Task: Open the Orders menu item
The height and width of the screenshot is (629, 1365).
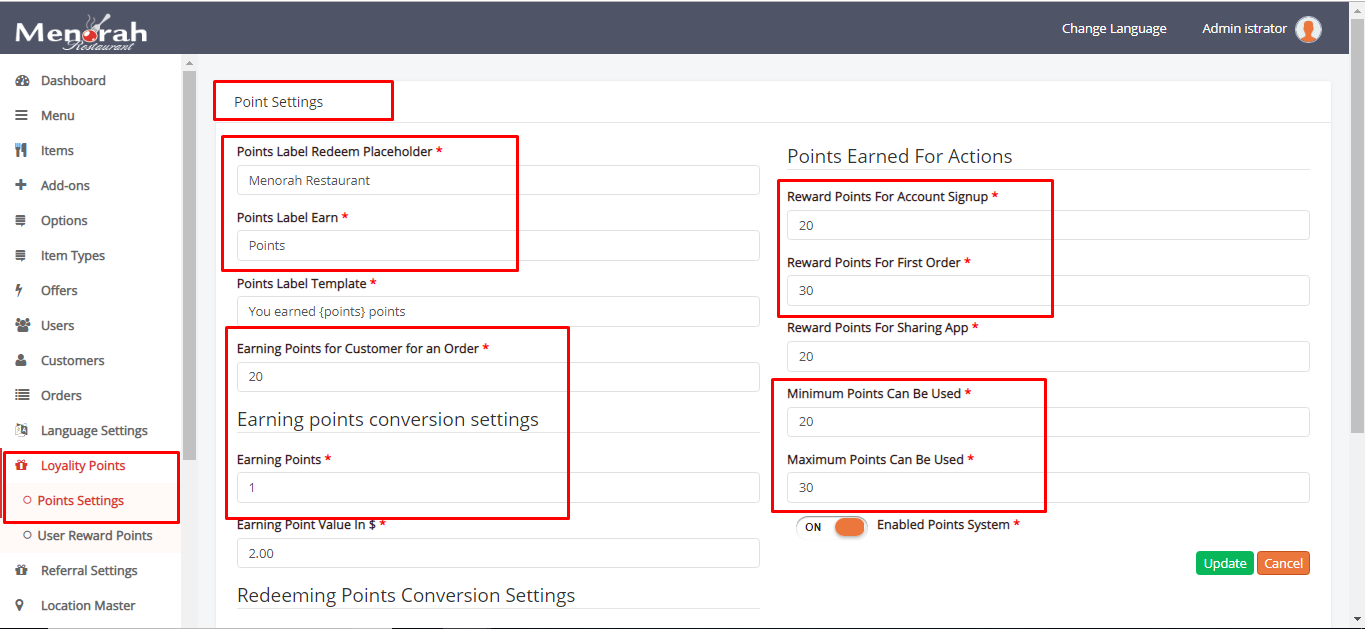Action: (61, 396)
